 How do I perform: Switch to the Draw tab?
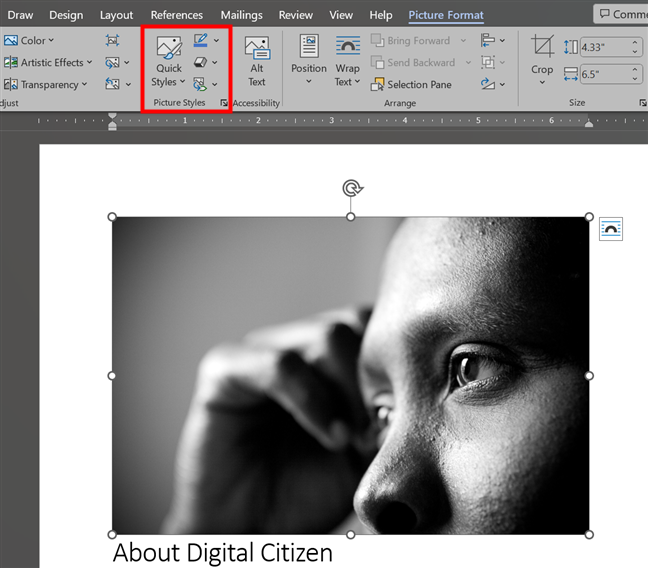click(x=20, y=15)
